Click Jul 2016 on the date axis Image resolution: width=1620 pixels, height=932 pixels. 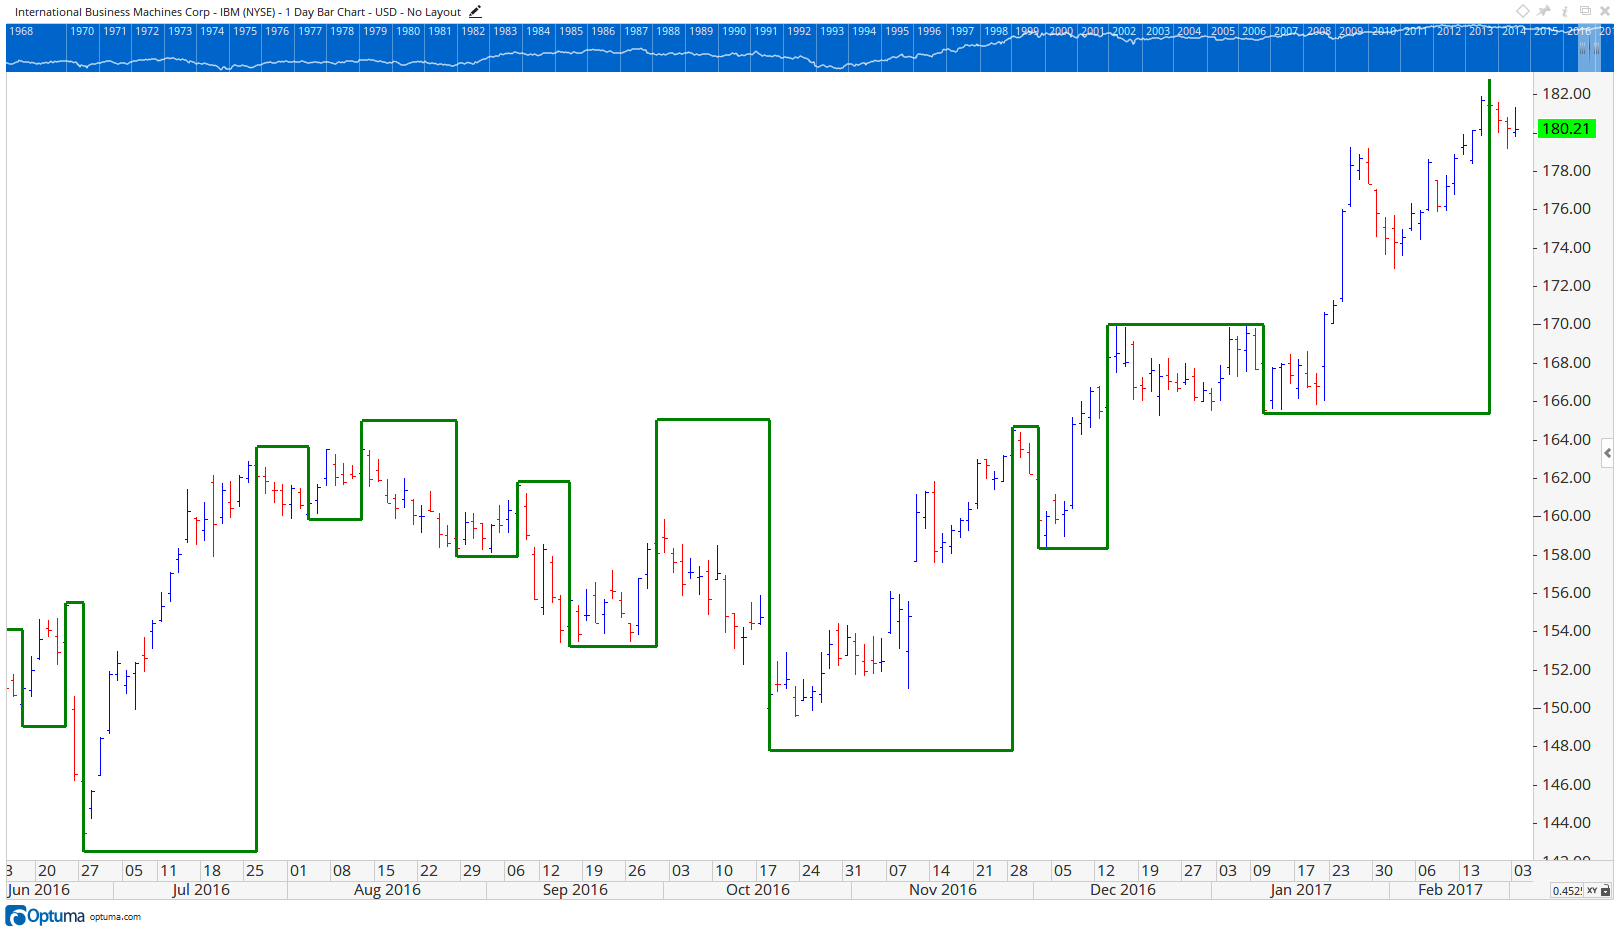click(201, 890)
